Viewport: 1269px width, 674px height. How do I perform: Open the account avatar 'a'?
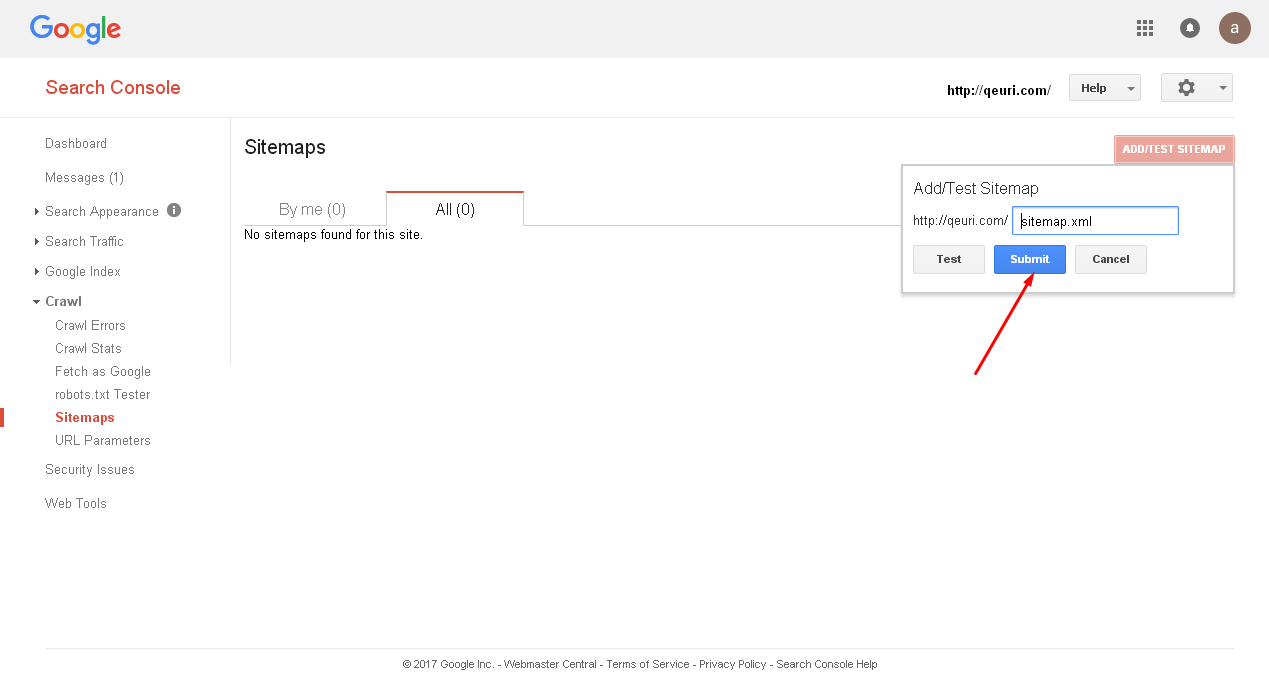(x=1235, y=28)
